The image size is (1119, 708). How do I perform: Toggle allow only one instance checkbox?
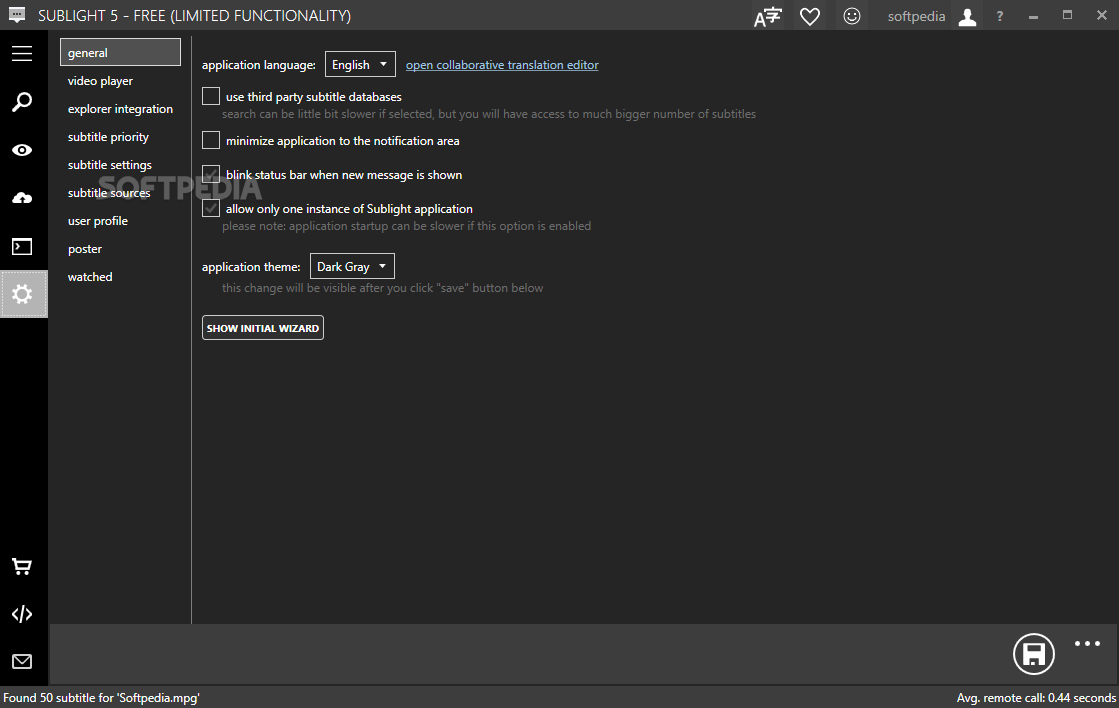pos(211,208)
